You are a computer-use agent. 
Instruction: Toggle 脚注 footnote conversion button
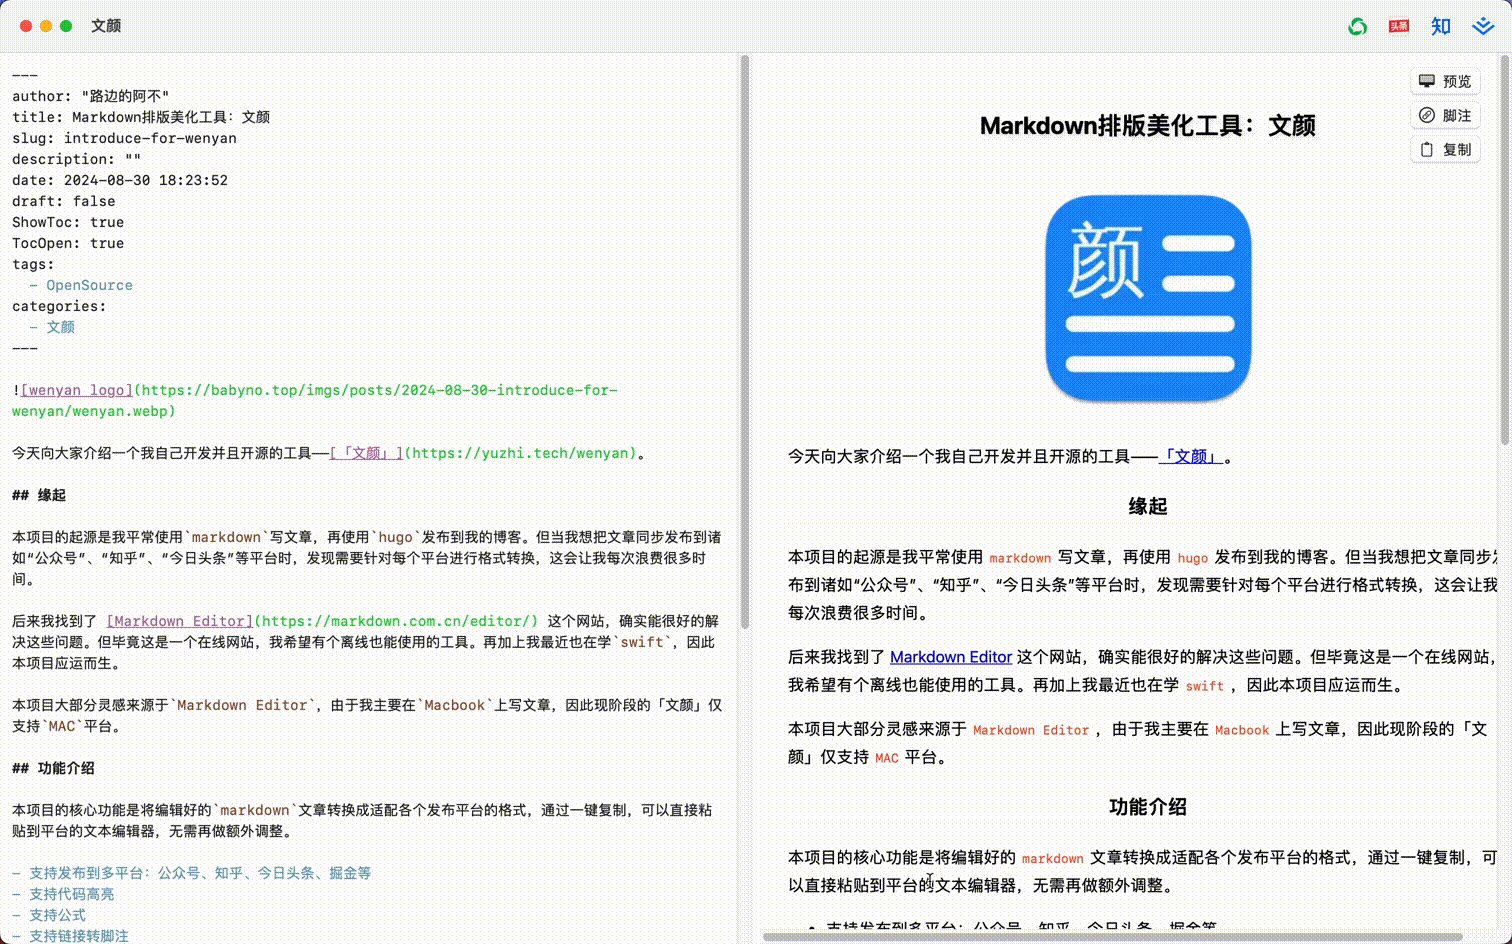(1445, 115)
